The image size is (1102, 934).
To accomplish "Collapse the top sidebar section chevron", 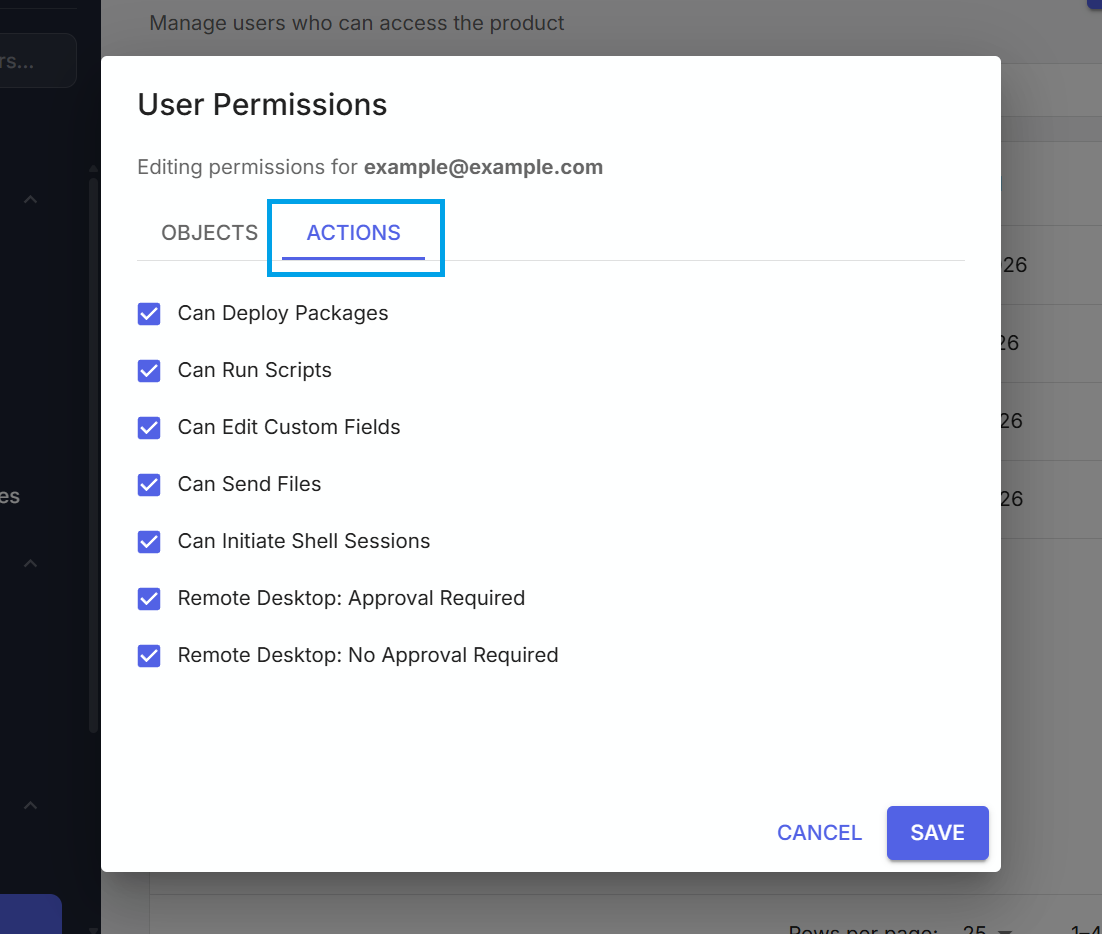I will pyautogui.click(x=30, y=199).
